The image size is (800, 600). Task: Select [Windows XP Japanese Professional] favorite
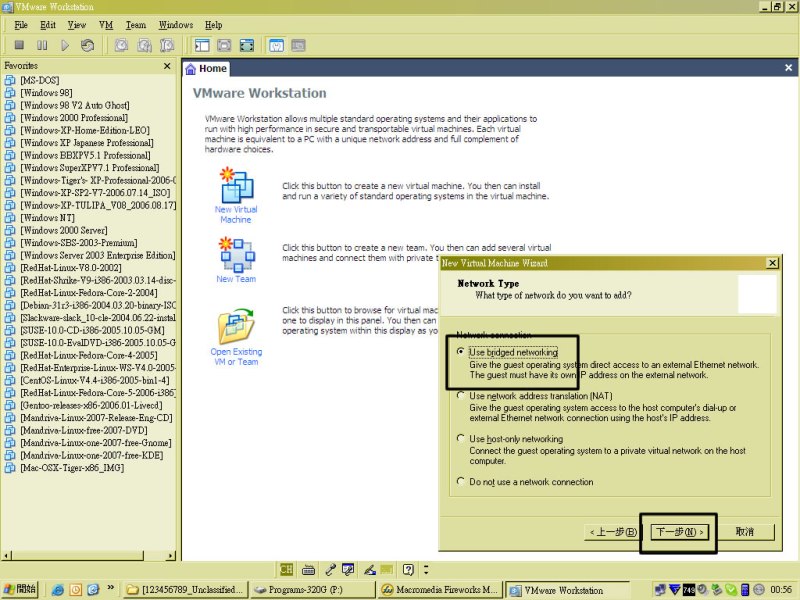(86, 143)
